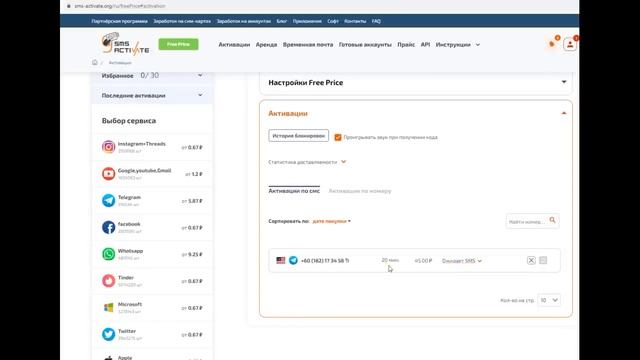This screenshot has width=640, height=360.
Task: Click the История блокировок button
Action: point(298,136)
